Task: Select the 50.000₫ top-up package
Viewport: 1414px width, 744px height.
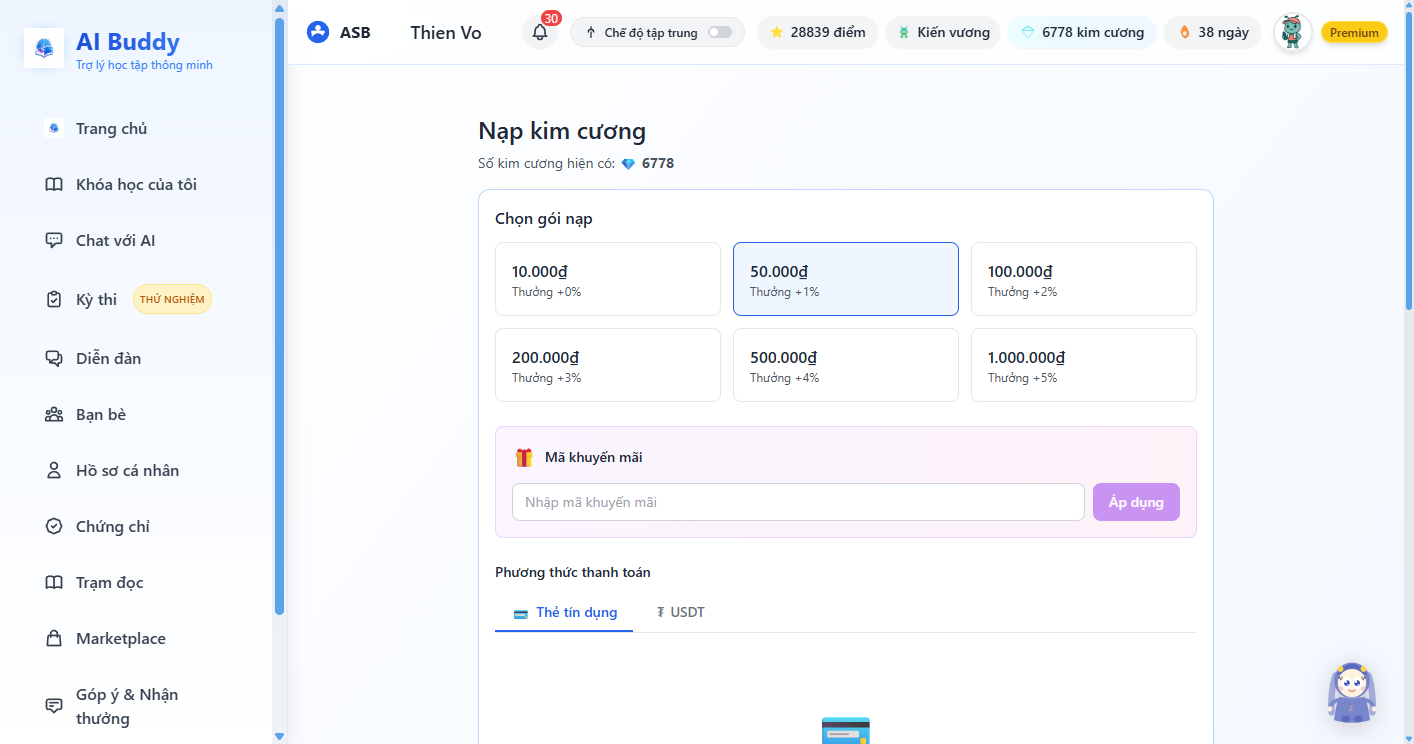Action: pos(846,279)
